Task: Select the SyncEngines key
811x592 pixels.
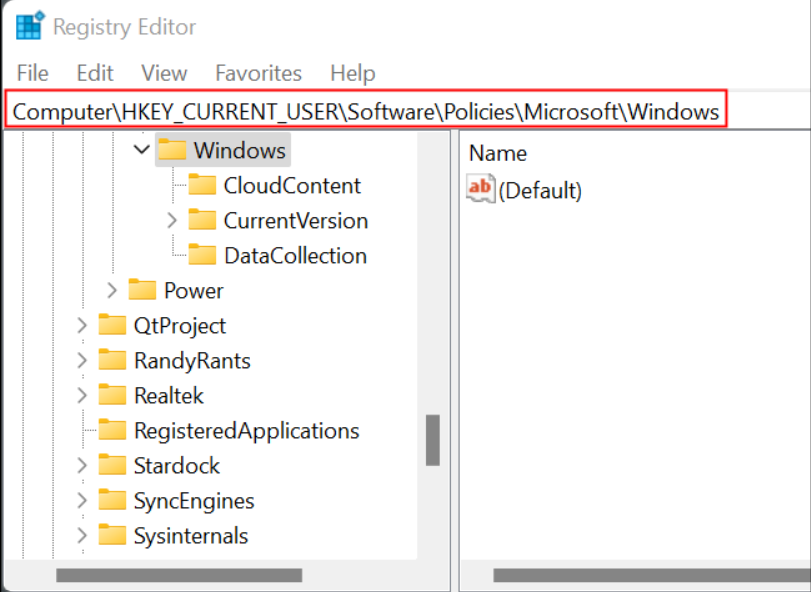Action: 194,500
